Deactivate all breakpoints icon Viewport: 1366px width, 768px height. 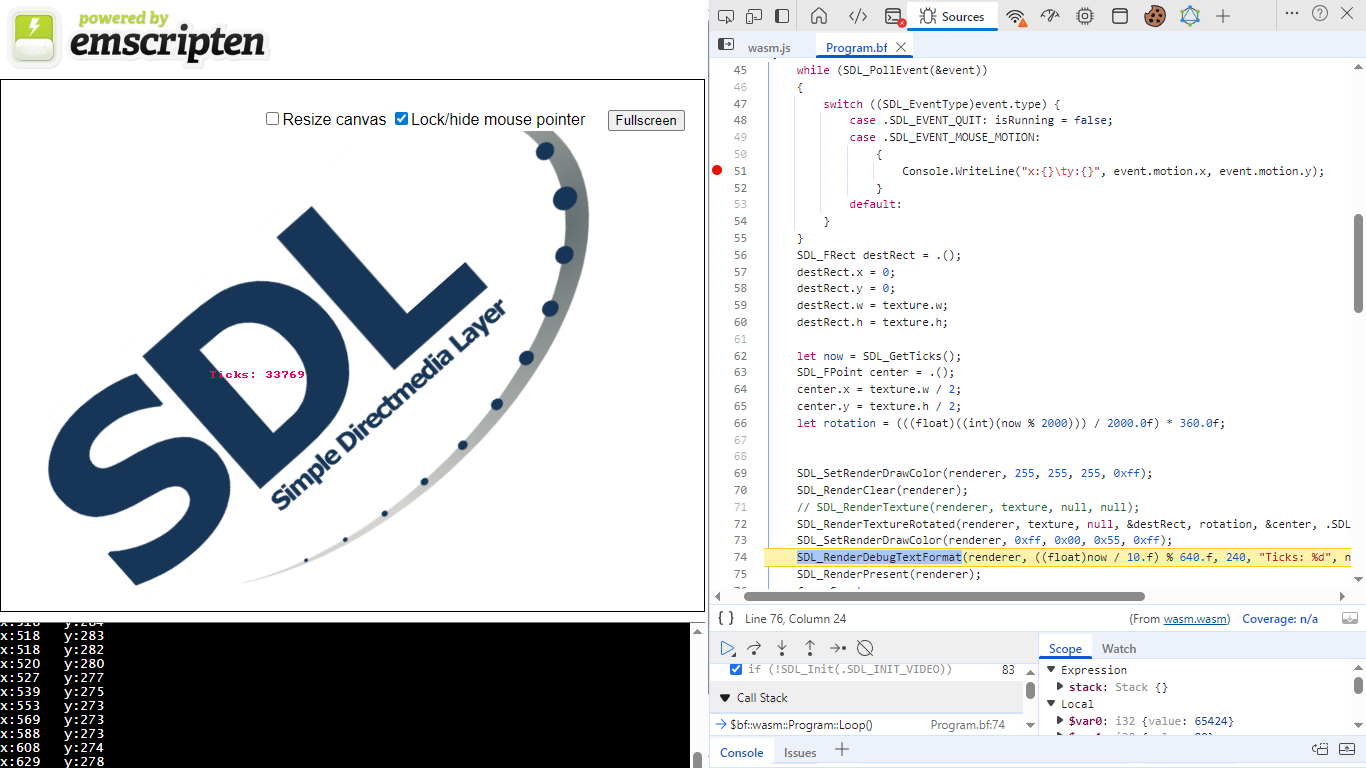click(x=866, y=648)
